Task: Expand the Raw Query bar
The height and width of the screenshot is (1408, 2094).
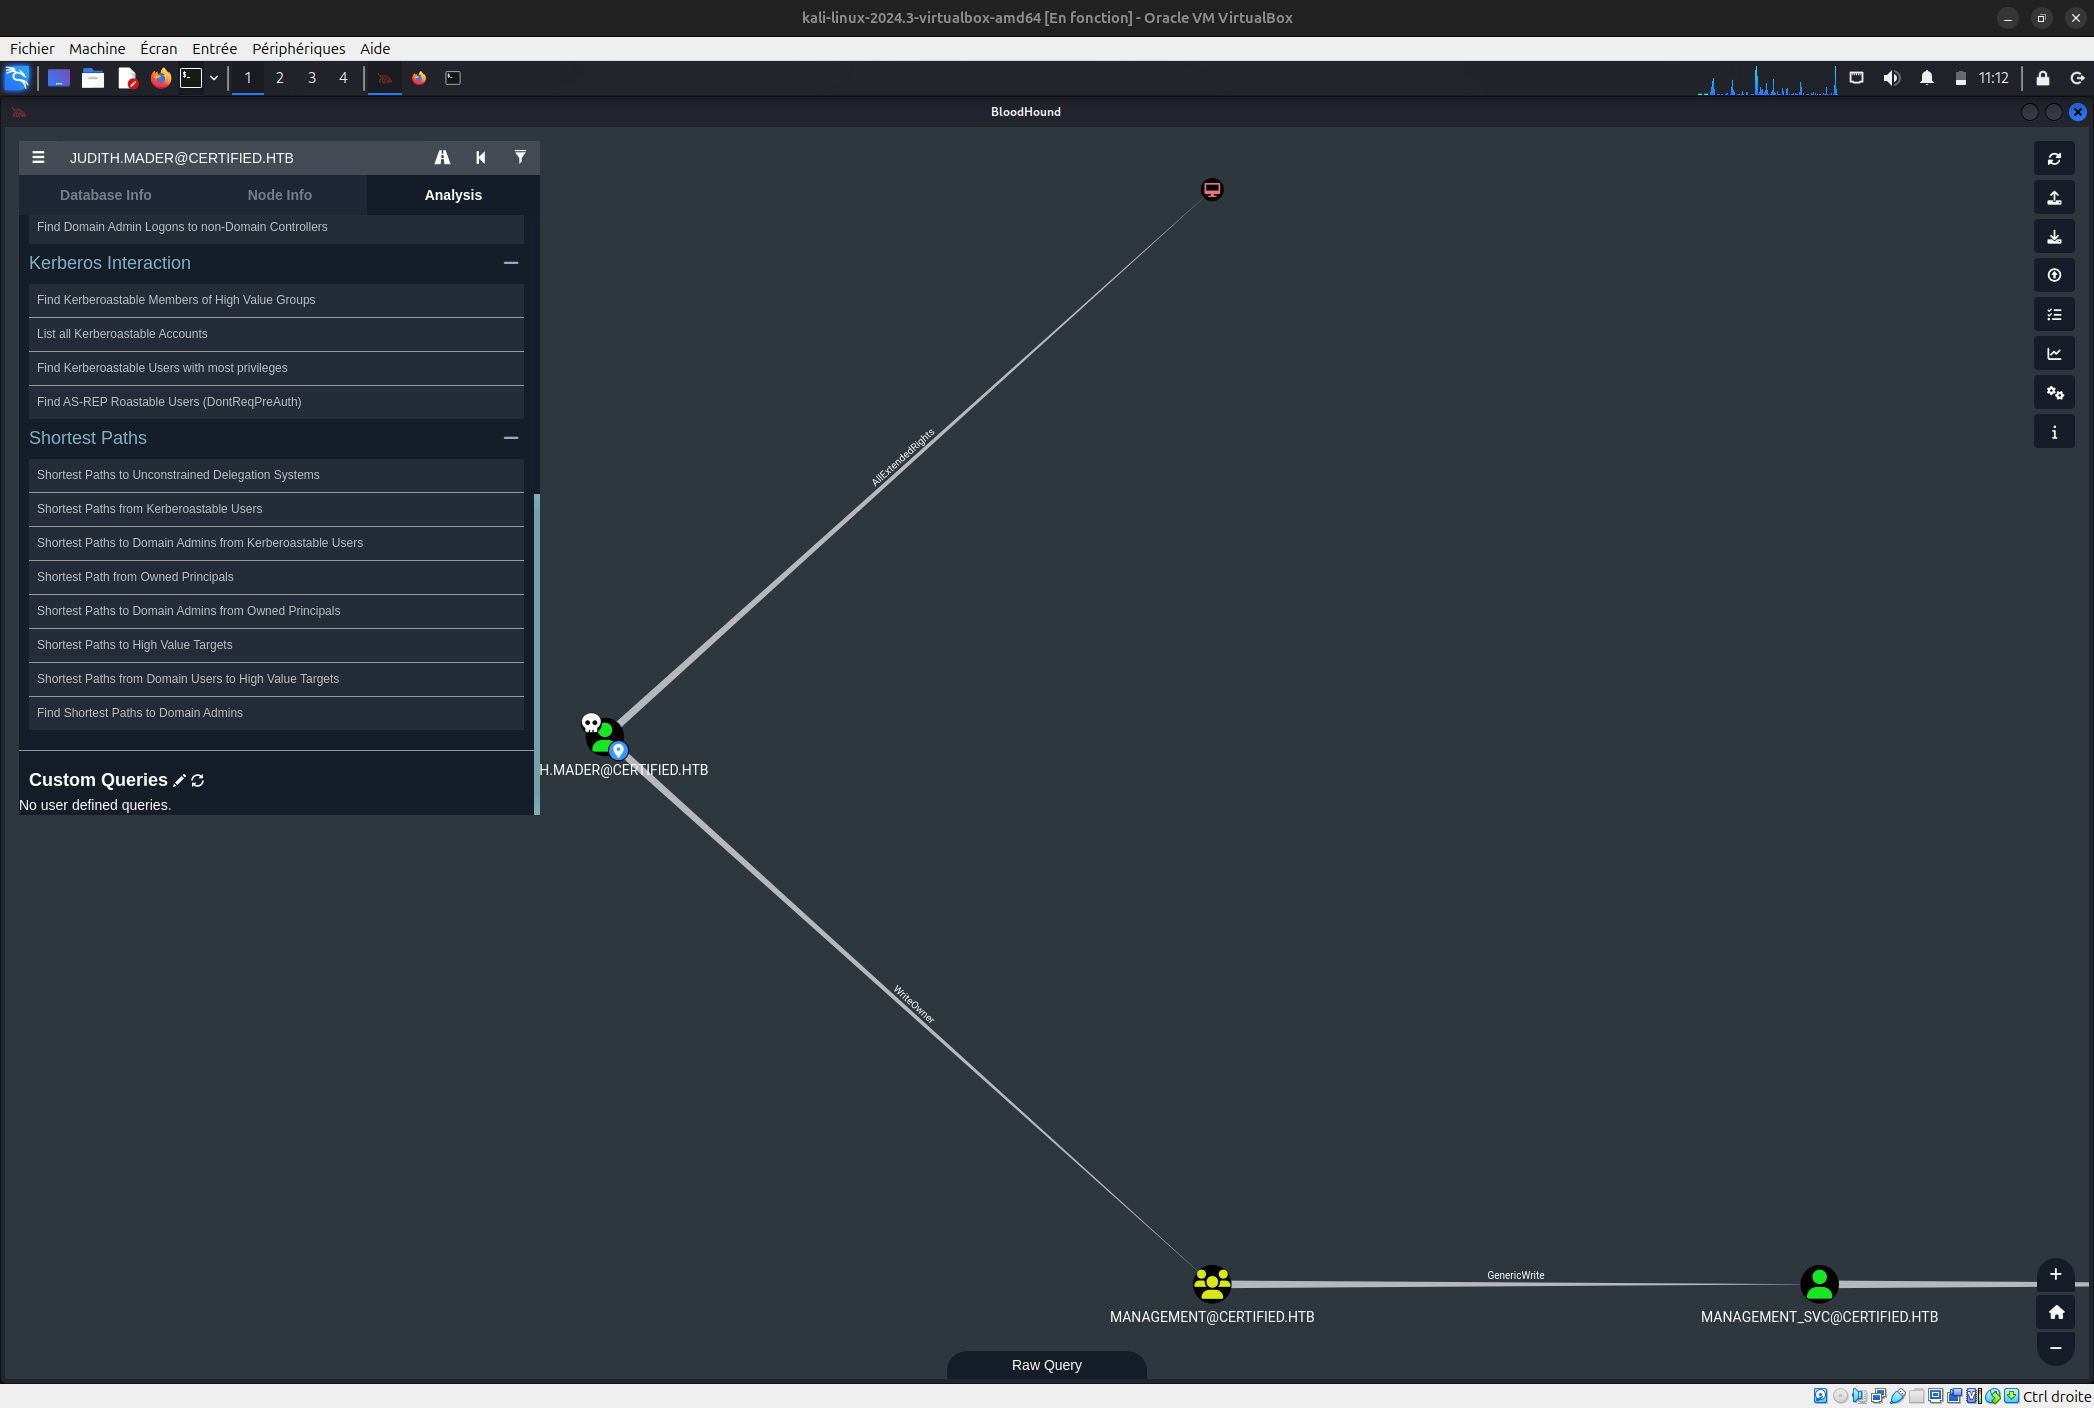Action: click(x=1046, y=1365)
